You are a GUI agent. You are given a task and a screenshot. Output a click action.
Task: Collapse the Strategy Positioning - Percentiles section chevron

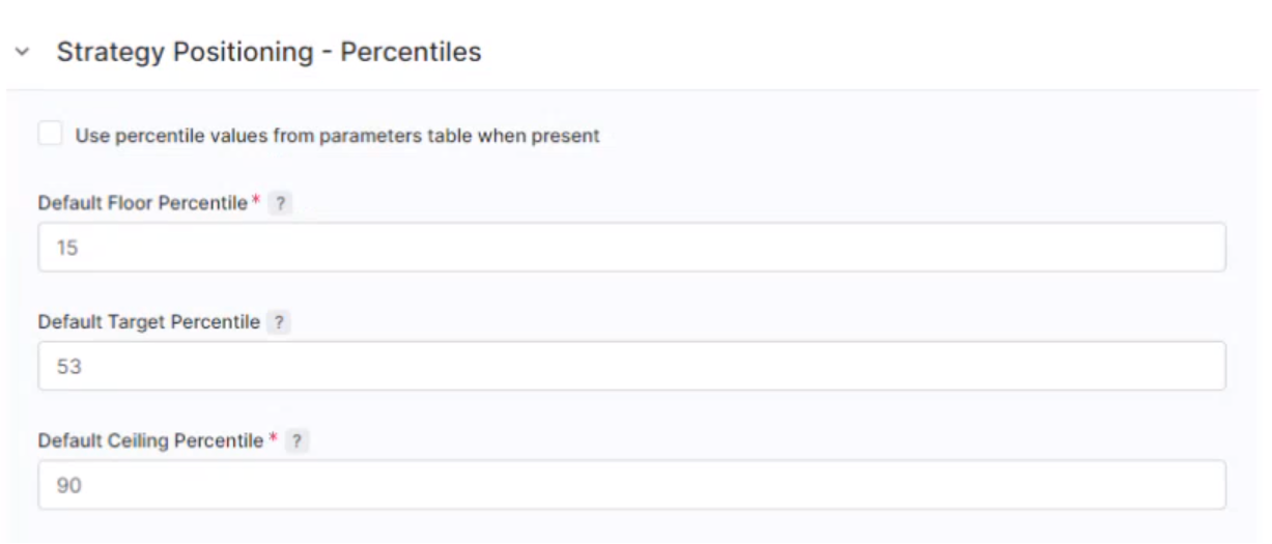pyautogui.click(x=23, y=52)
